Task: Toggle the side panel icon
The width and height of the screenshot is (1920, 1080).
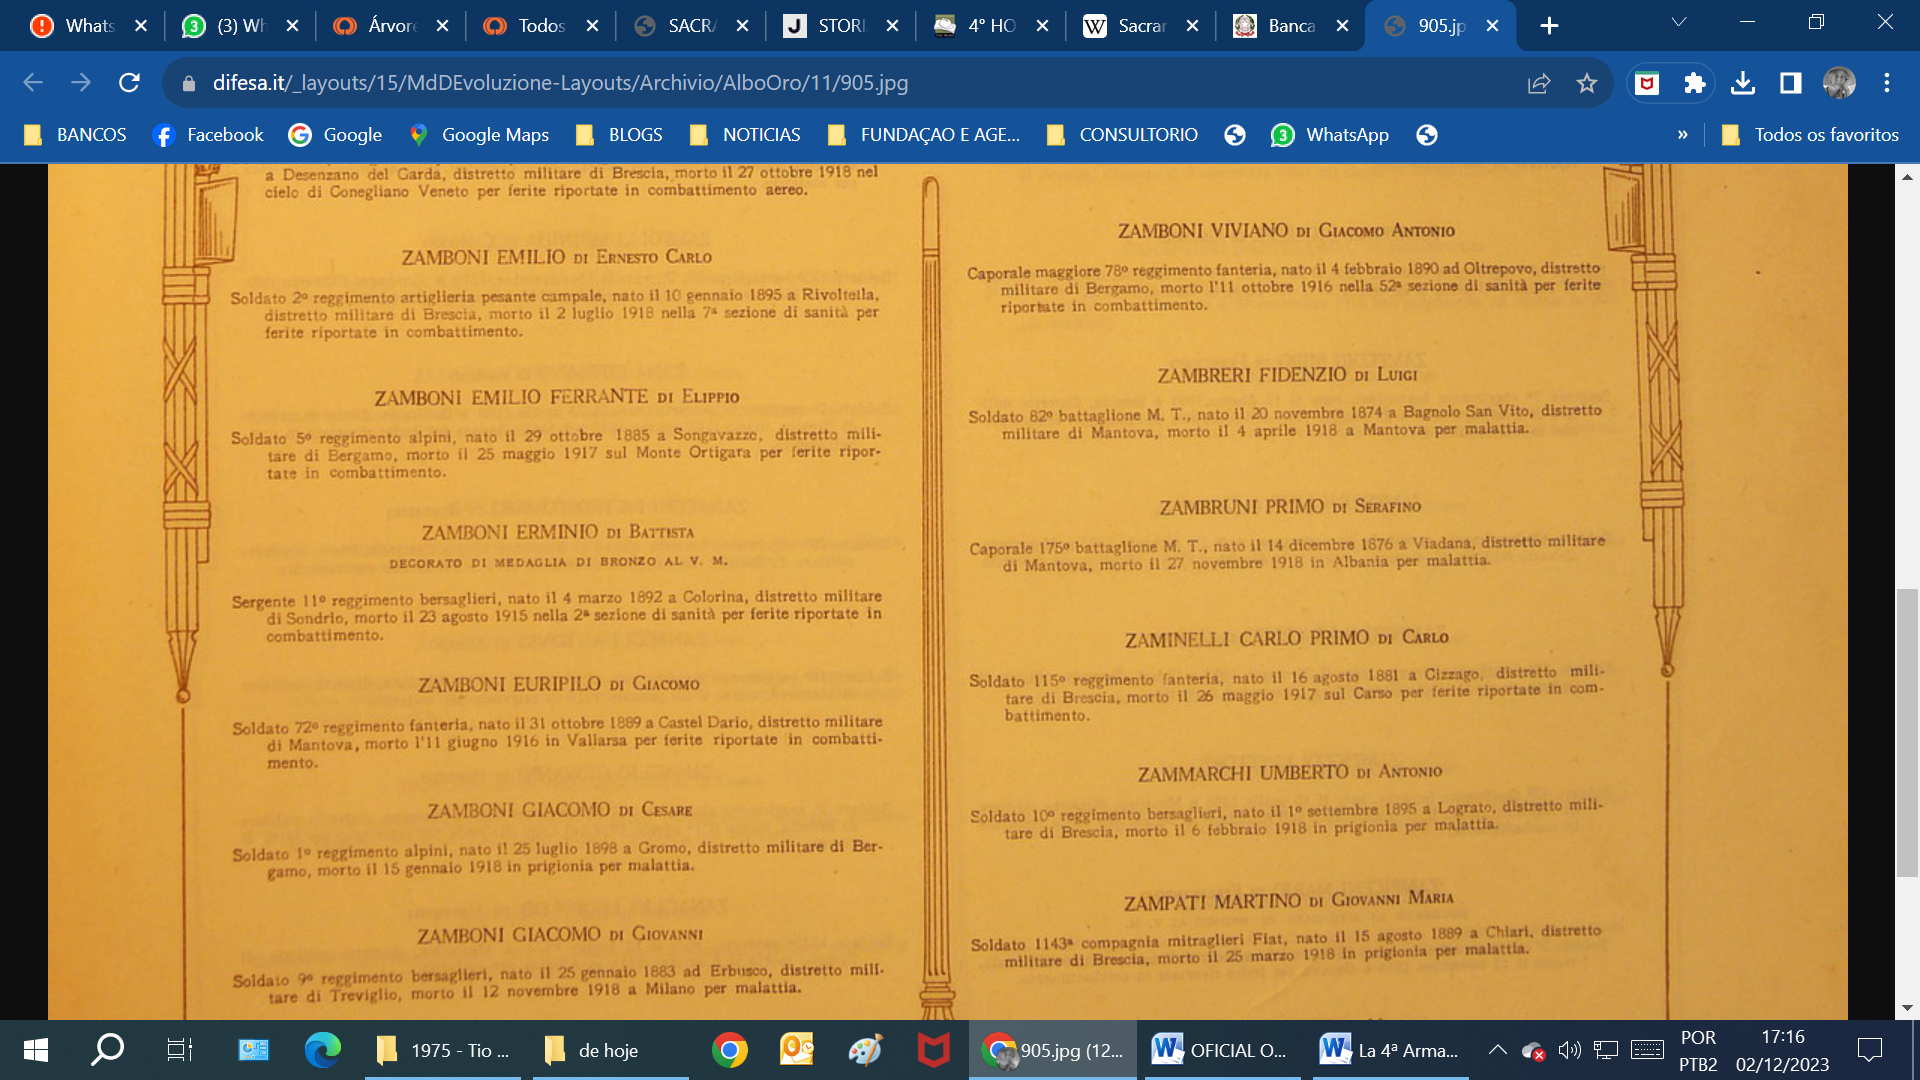Action: (1791, 83)
